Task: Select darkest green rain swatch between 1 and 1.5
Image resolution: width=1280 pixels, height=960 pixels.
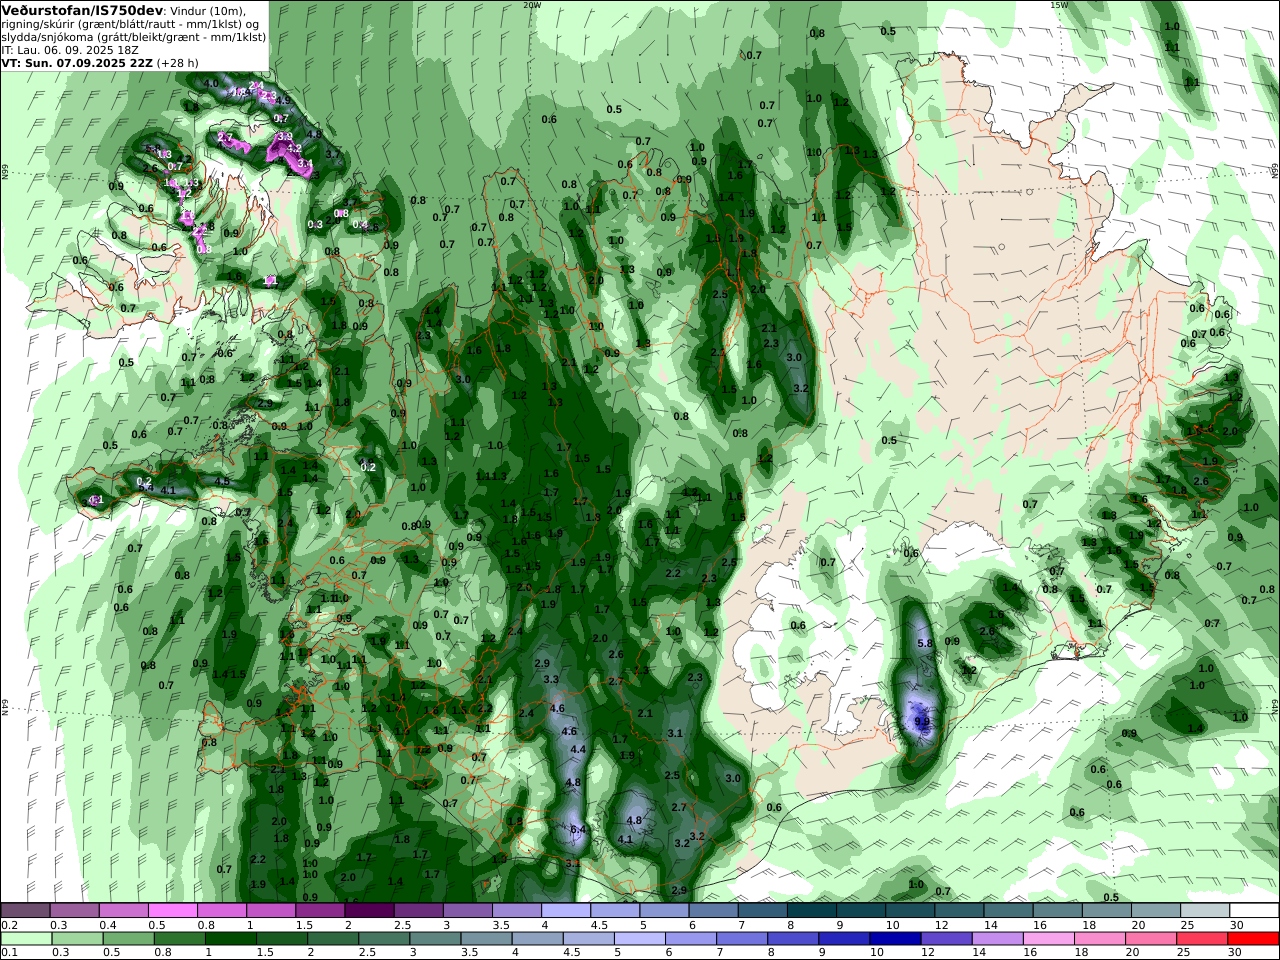Action: coord(231,939)
